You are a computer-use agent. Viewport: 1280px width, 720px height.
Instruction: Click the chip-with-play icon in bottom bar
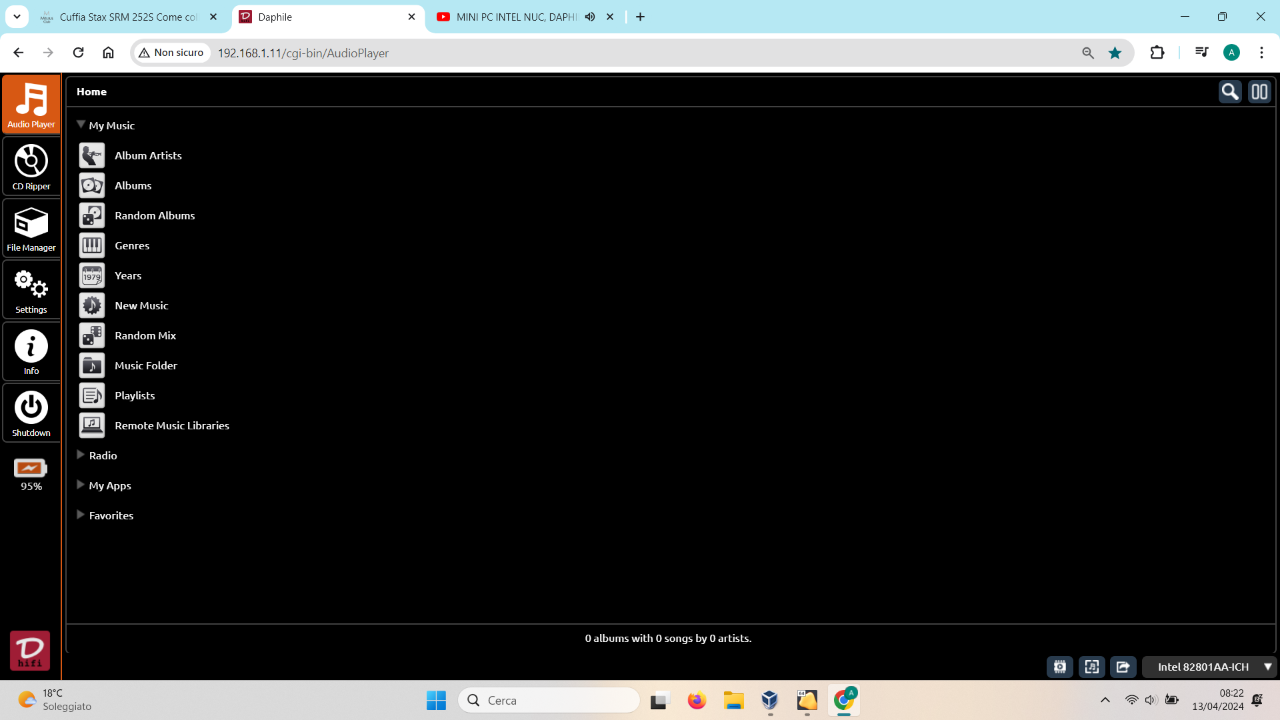1060,667
